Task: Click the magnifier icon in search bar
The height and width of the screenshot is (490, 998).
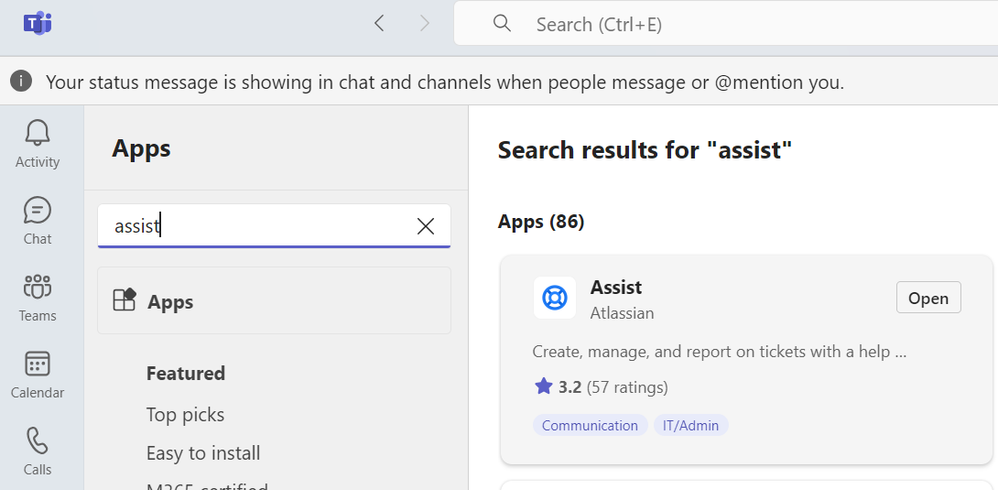Action: (502, 24)
